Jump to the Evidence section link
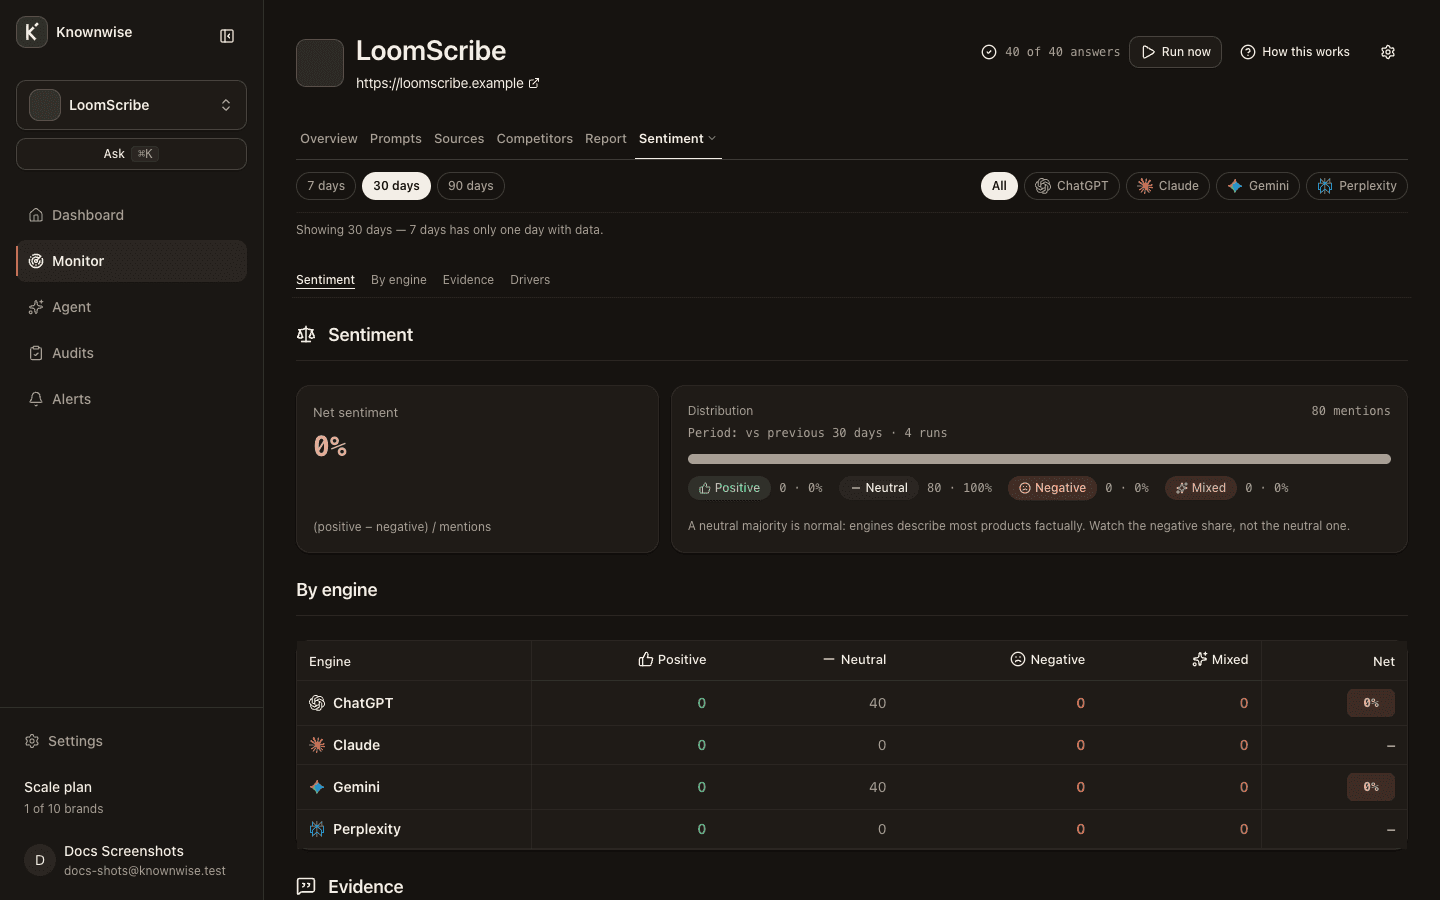This screenshot has height=900, width=1440. coord(468,280)
